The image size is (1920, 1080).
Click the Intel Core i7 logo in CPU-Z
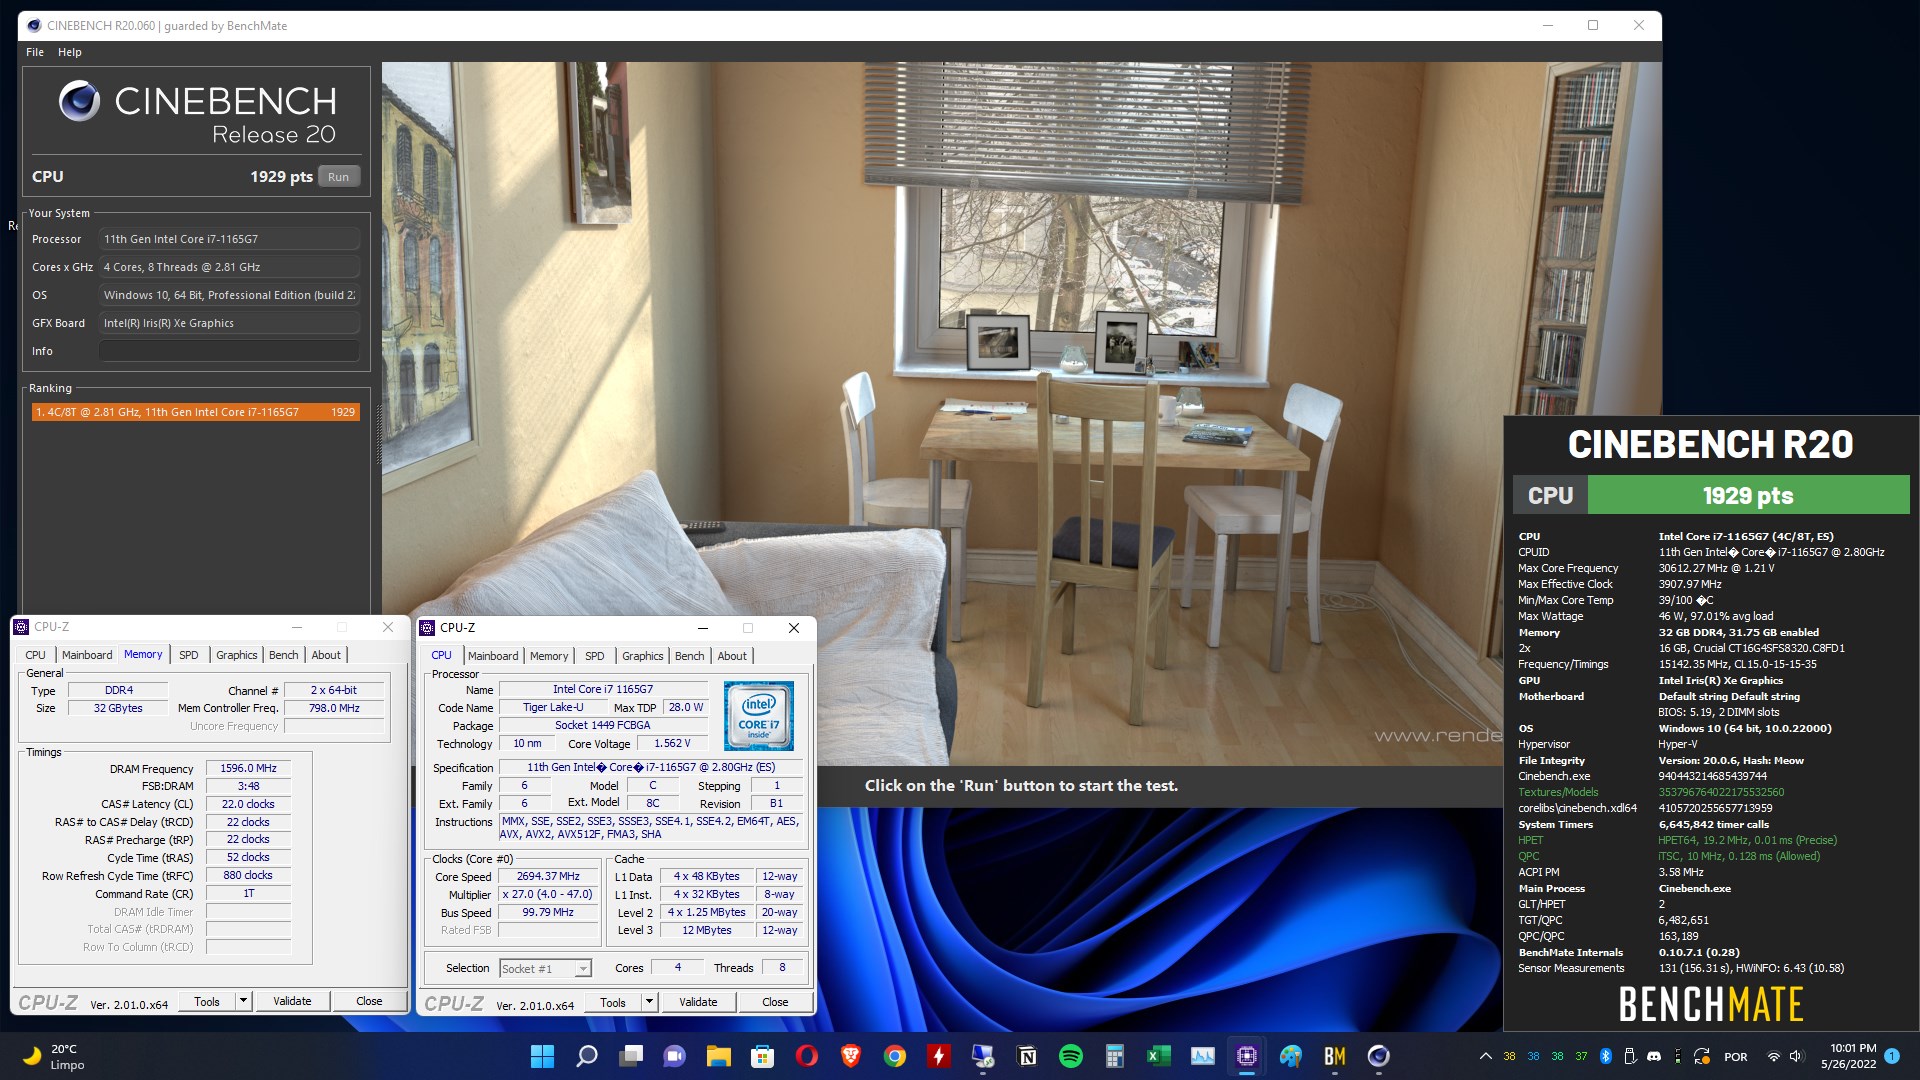tap(759, 716)
